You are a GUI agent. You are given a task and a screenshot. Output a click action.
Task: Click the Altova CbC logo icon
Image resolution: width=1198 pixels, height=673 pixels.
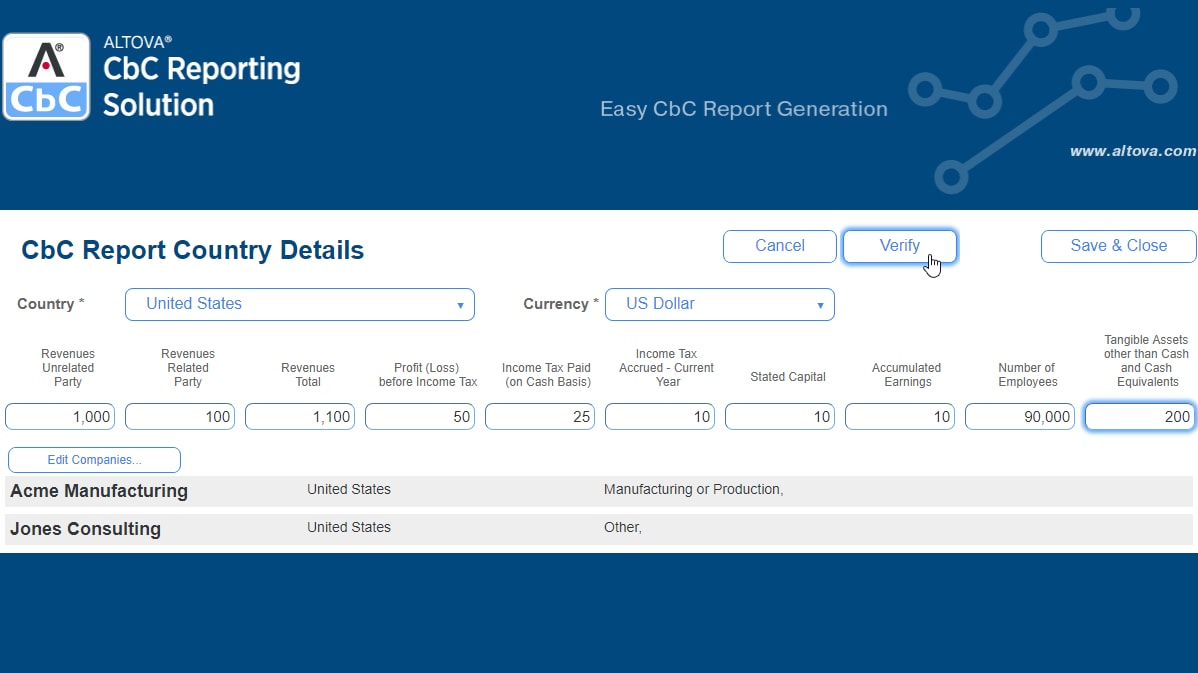[x=46, y=76]
